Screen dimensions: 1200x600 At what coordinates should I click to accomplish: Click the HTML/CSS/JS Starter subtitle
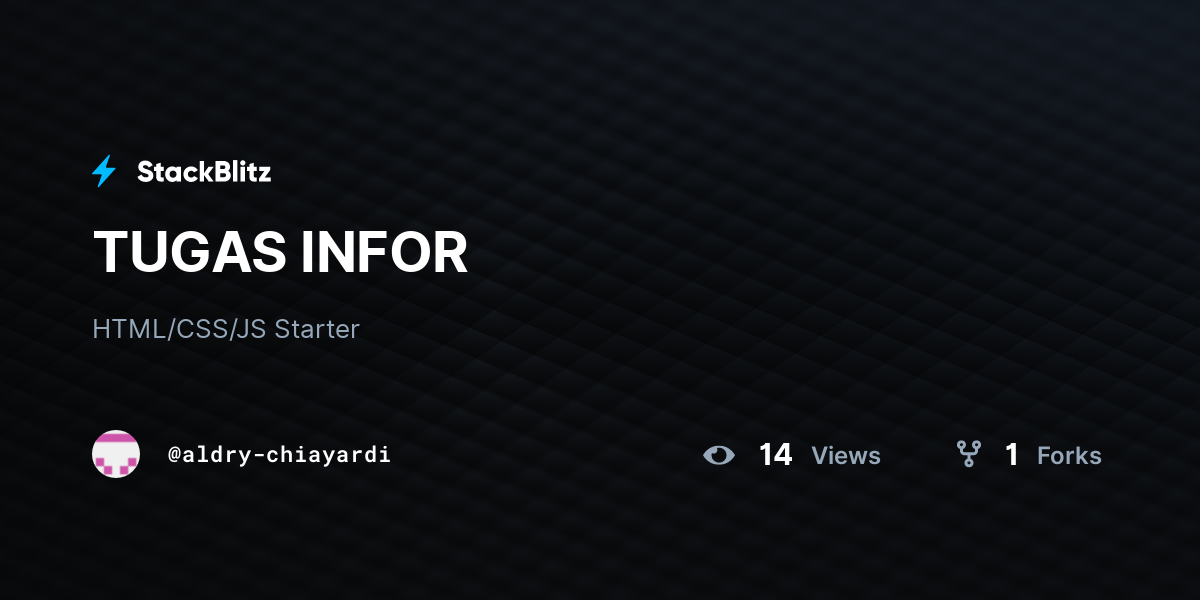pyautogui.click(x=226, y=329)
